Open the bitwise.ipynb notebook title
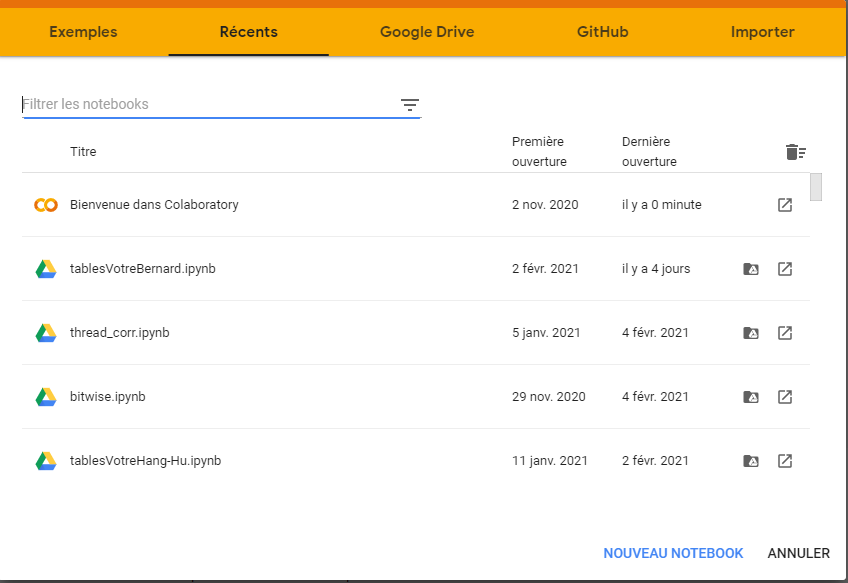The height and width of the screenshot is (583, 848). click(x=108, y=397)
